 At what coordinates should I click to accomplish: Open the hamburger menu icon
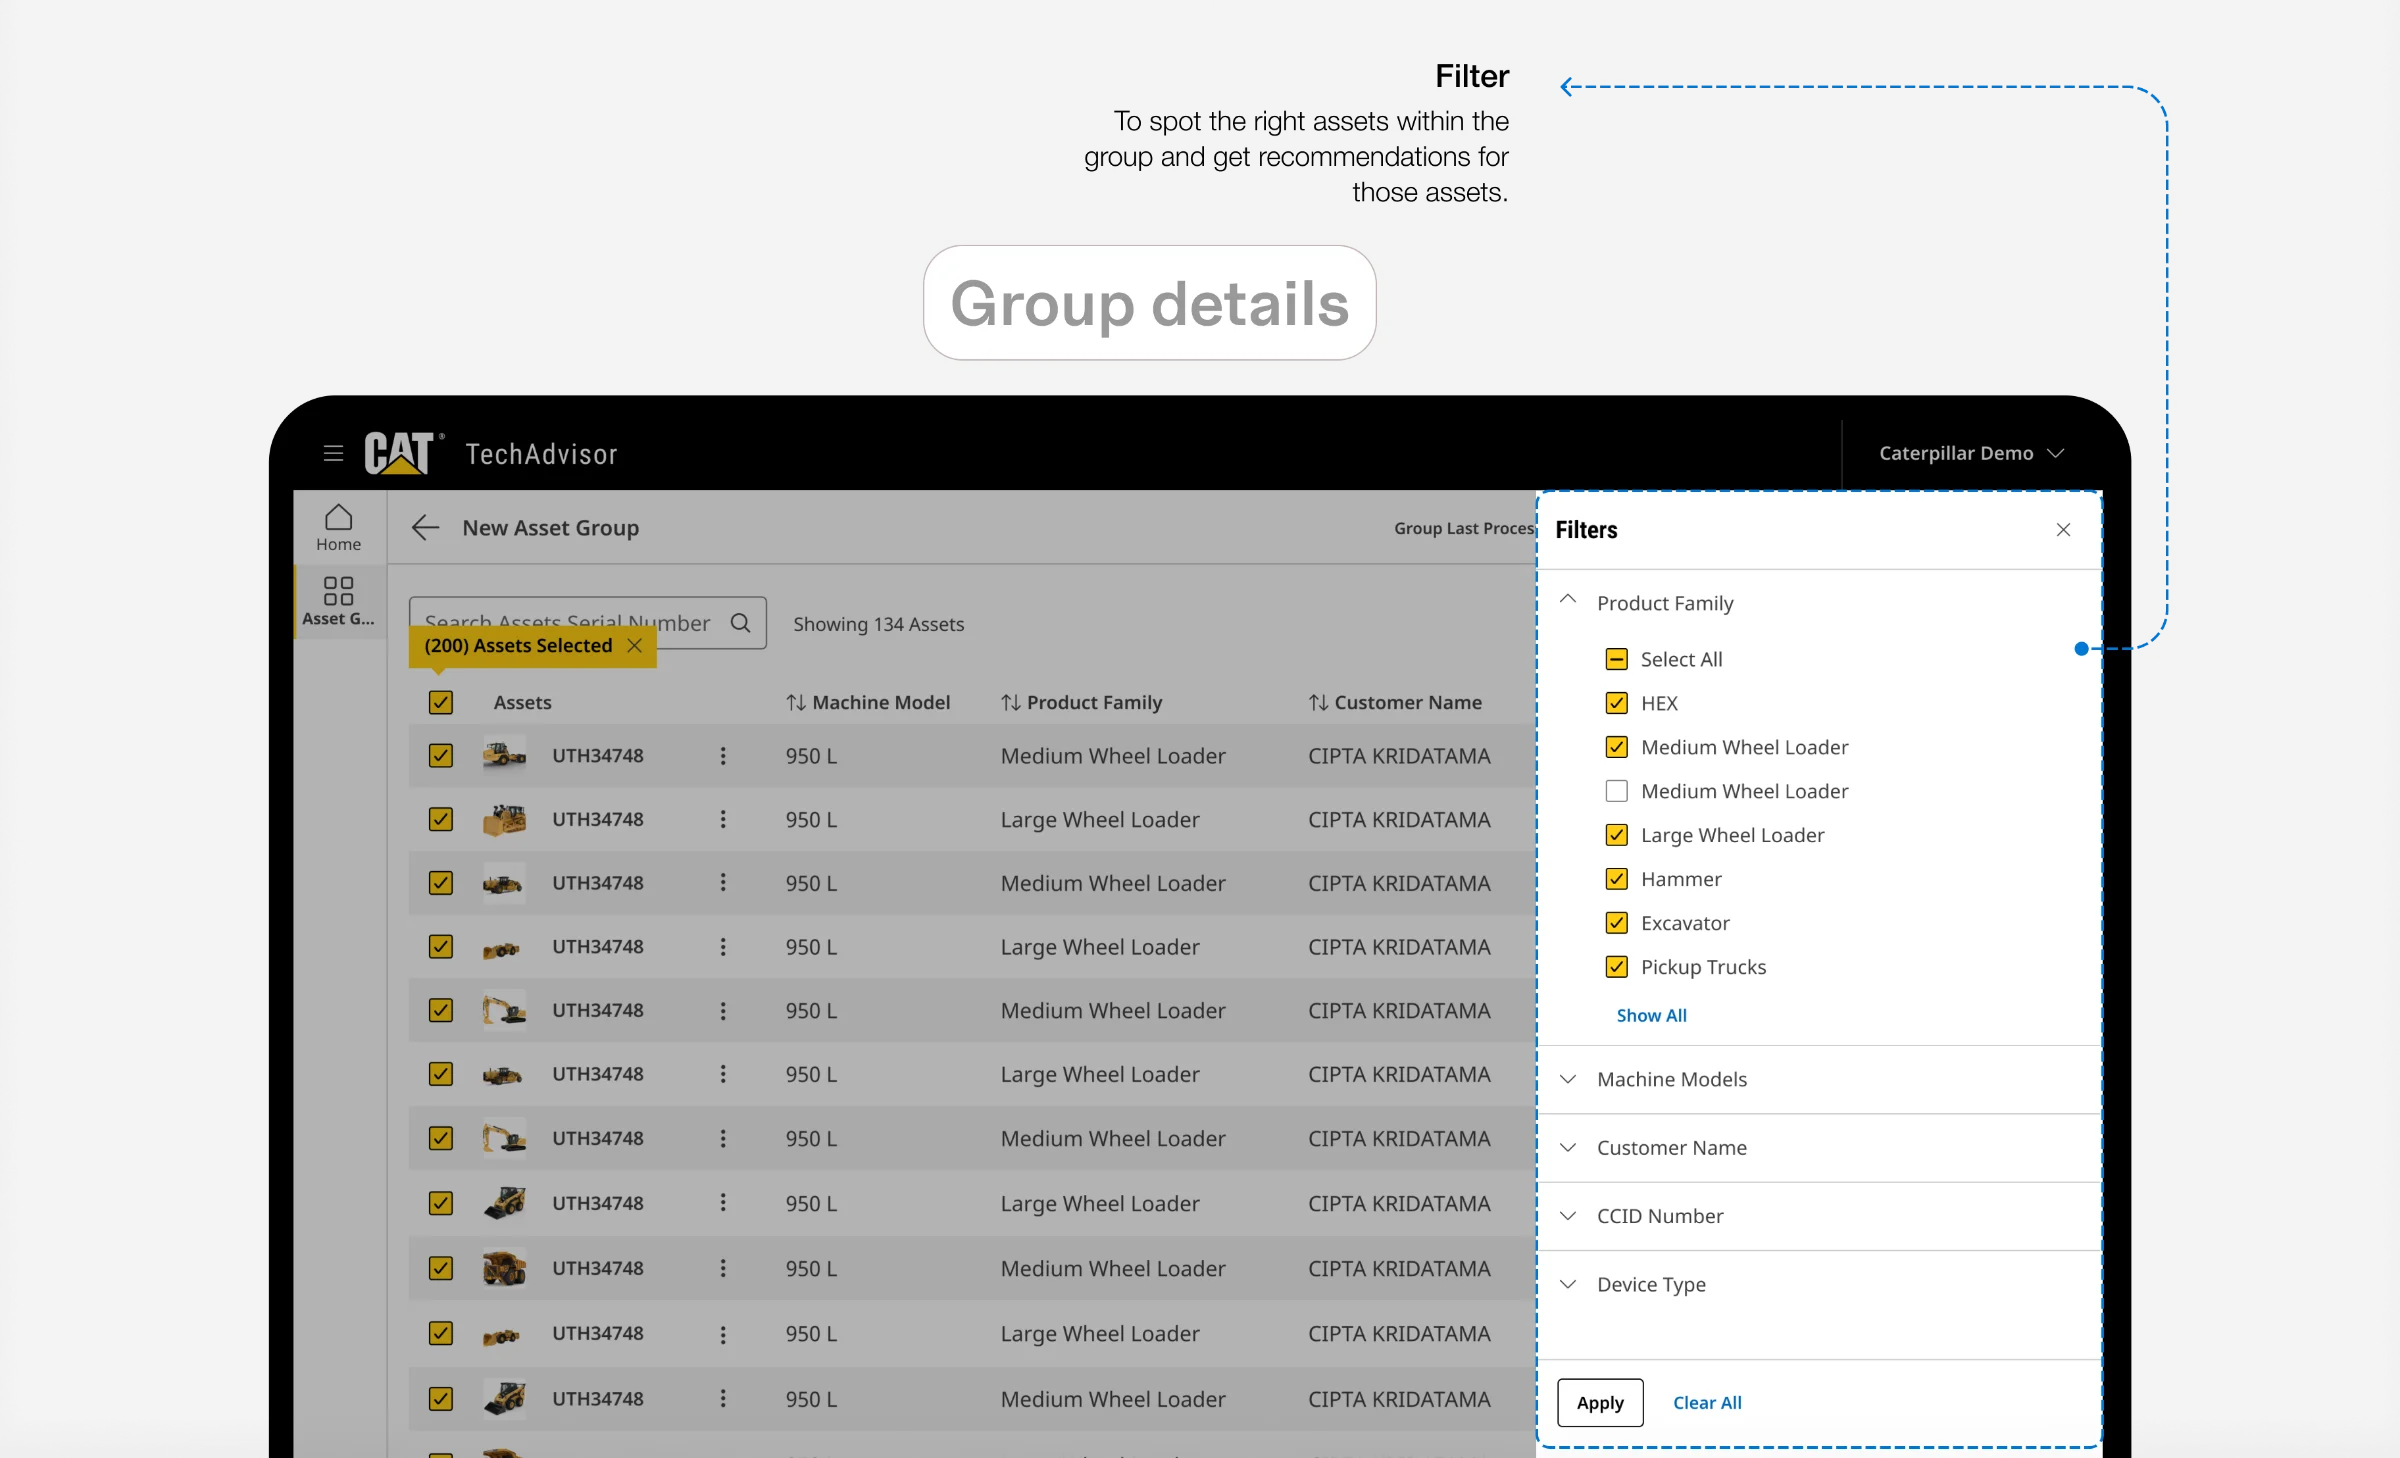tap(333, 453)
